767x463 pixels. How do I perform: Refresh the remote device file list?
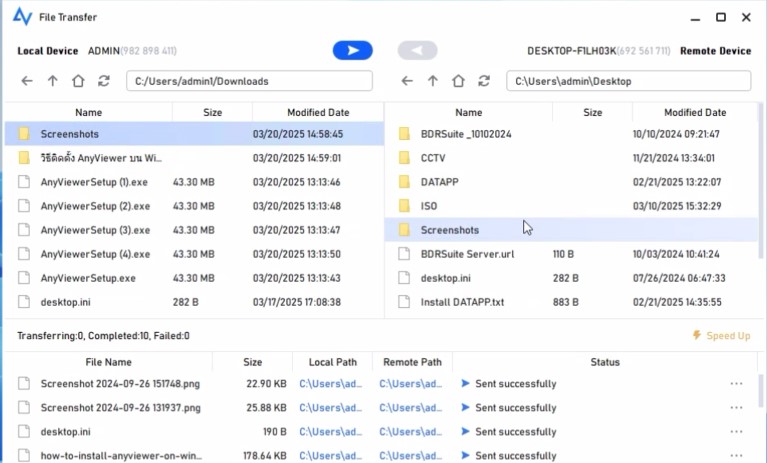point(484,81)
